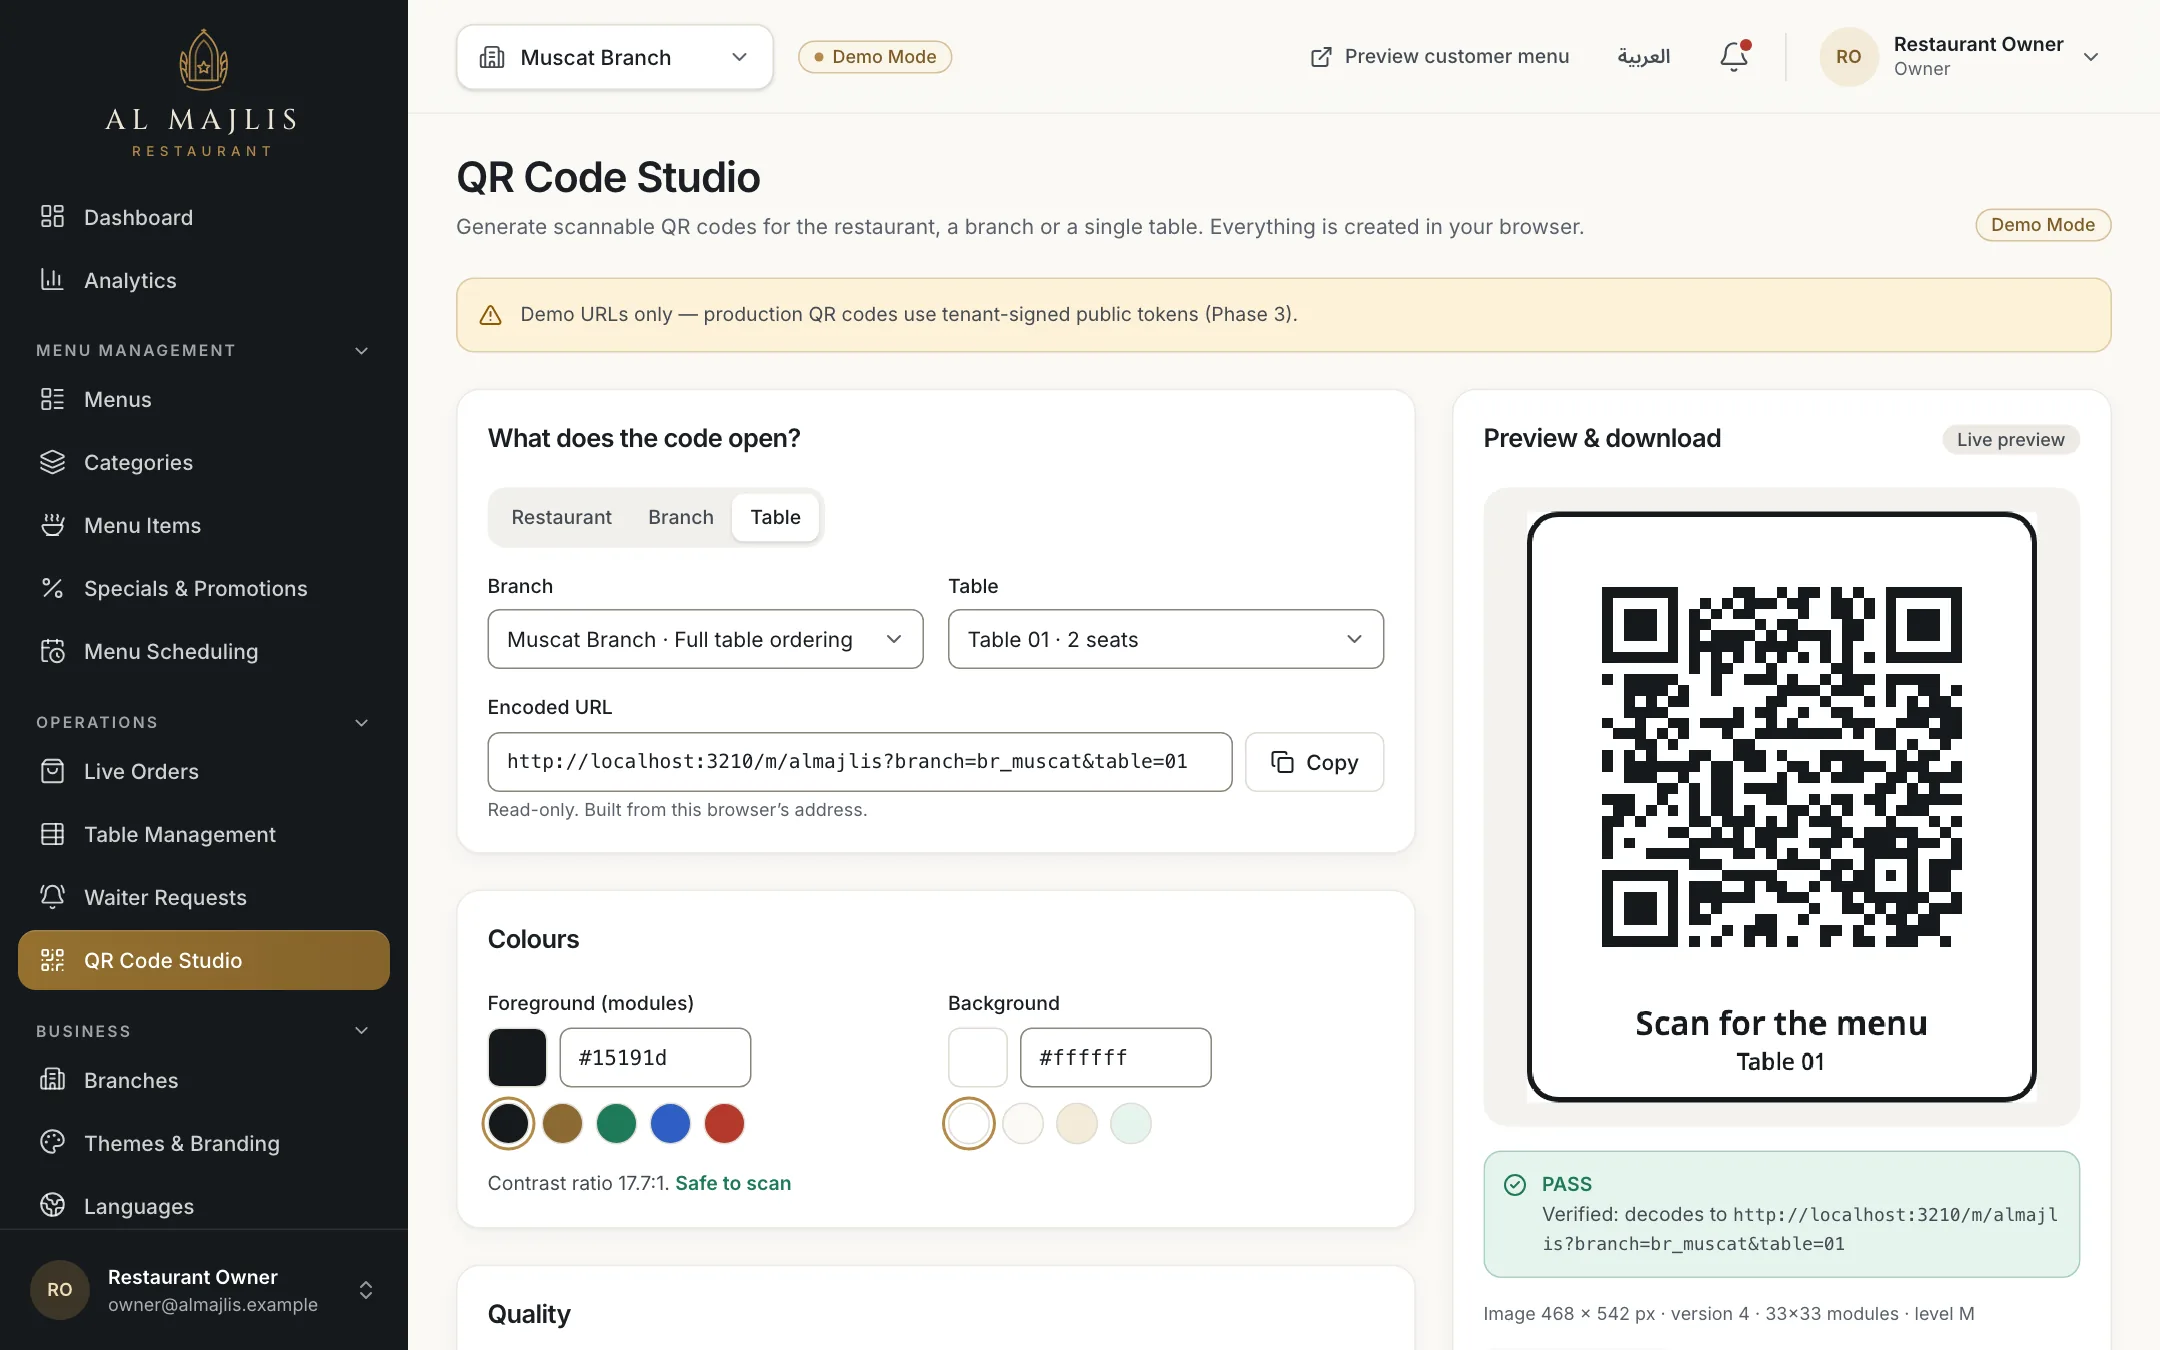The width and height of the screenshot is (2160, 1350).
Task: Select the beige background colour preset
Action: tap(1077, 1123)
